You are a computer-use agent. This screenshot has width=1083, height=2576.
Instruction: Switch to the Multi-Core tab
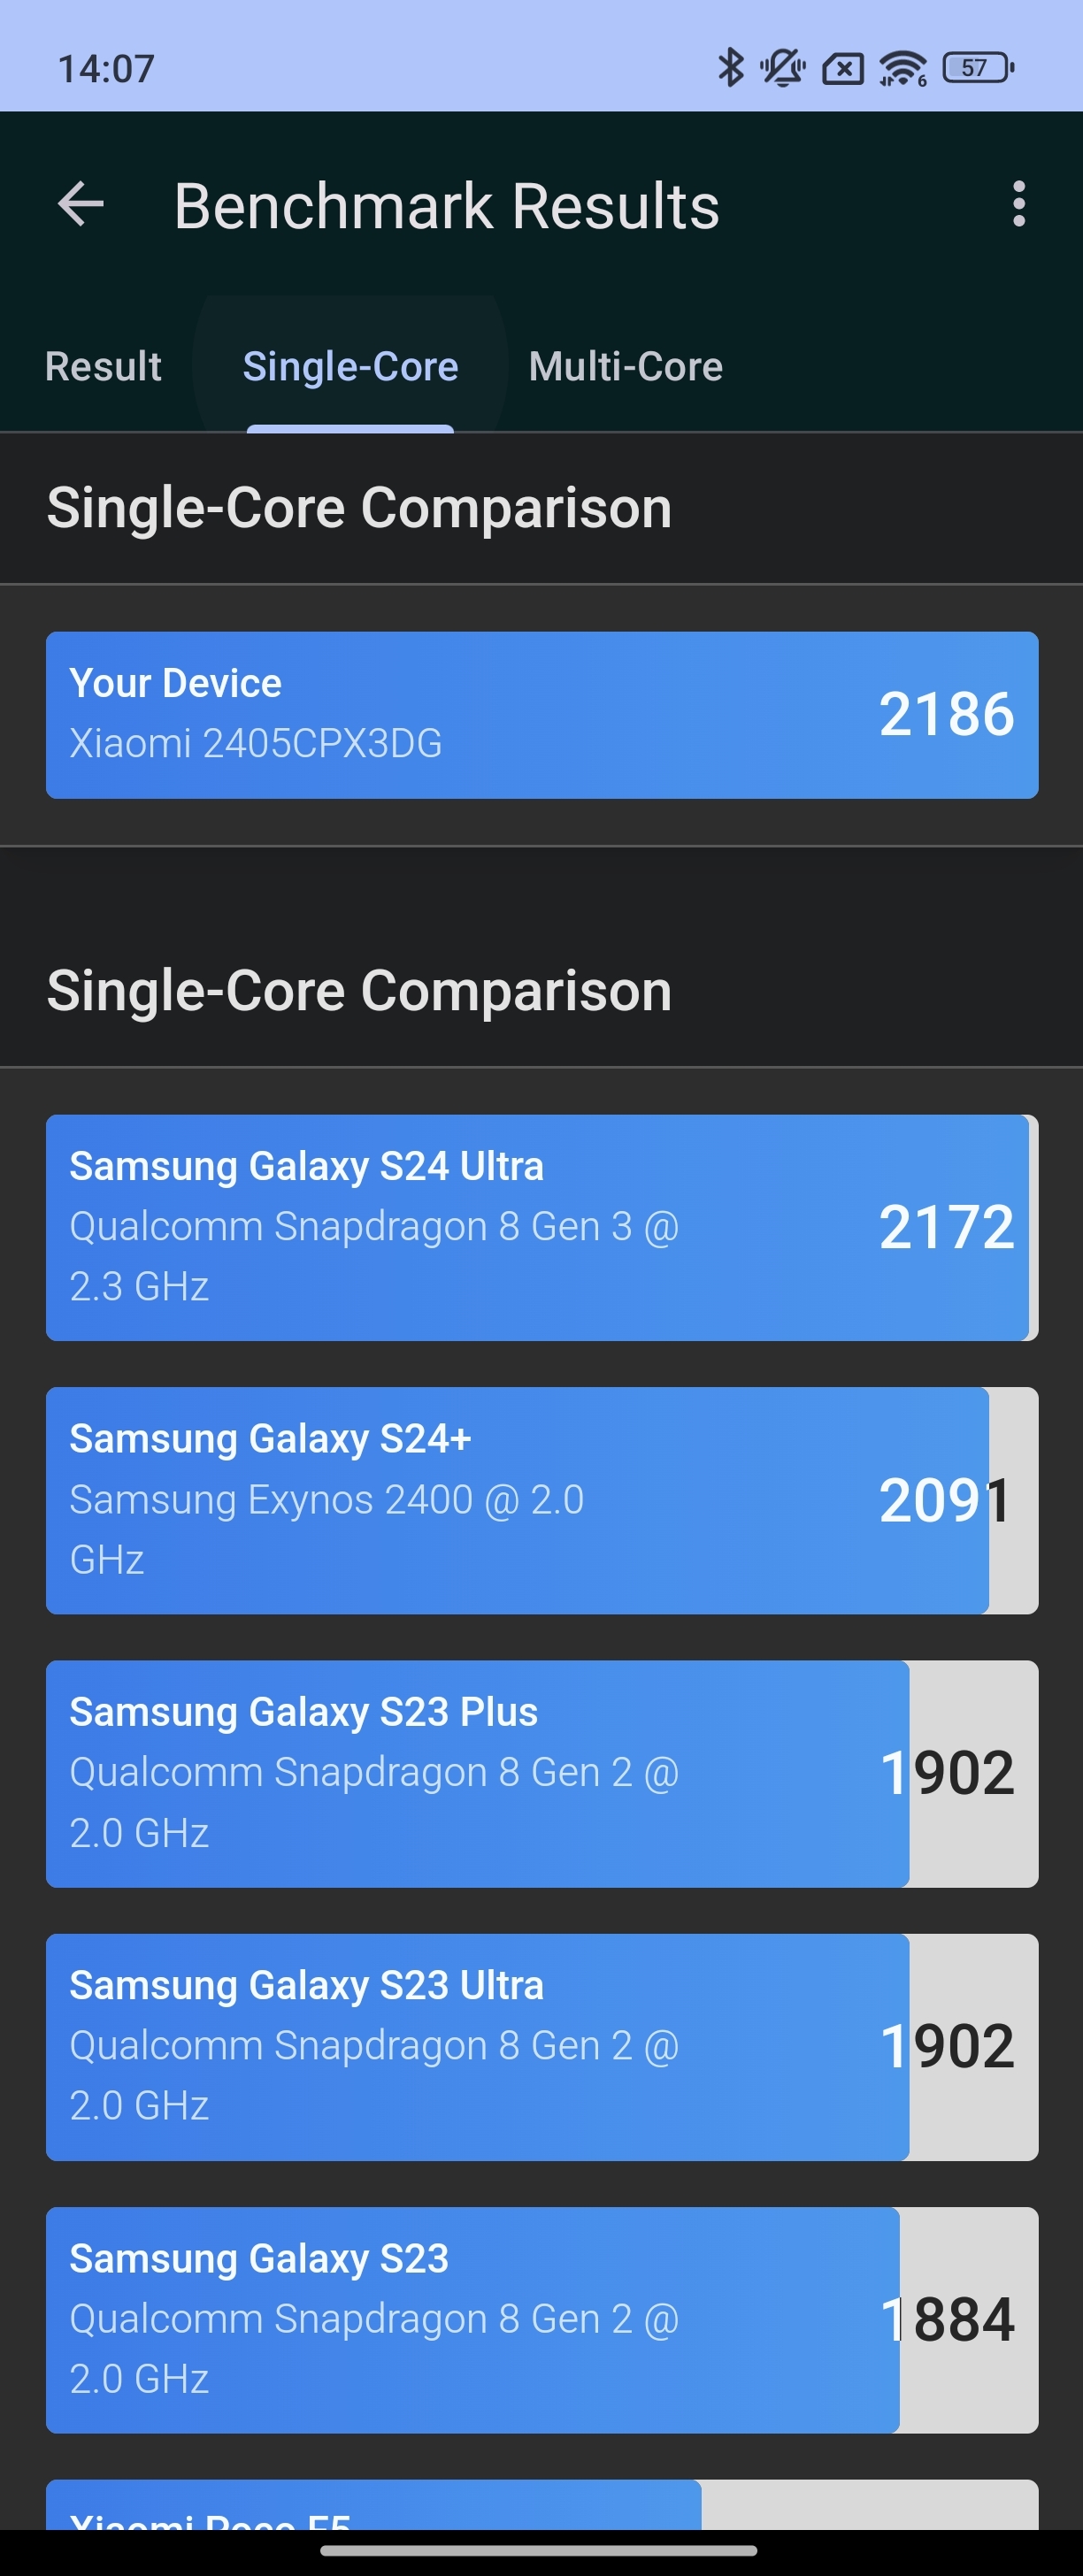tap(625, 366)
